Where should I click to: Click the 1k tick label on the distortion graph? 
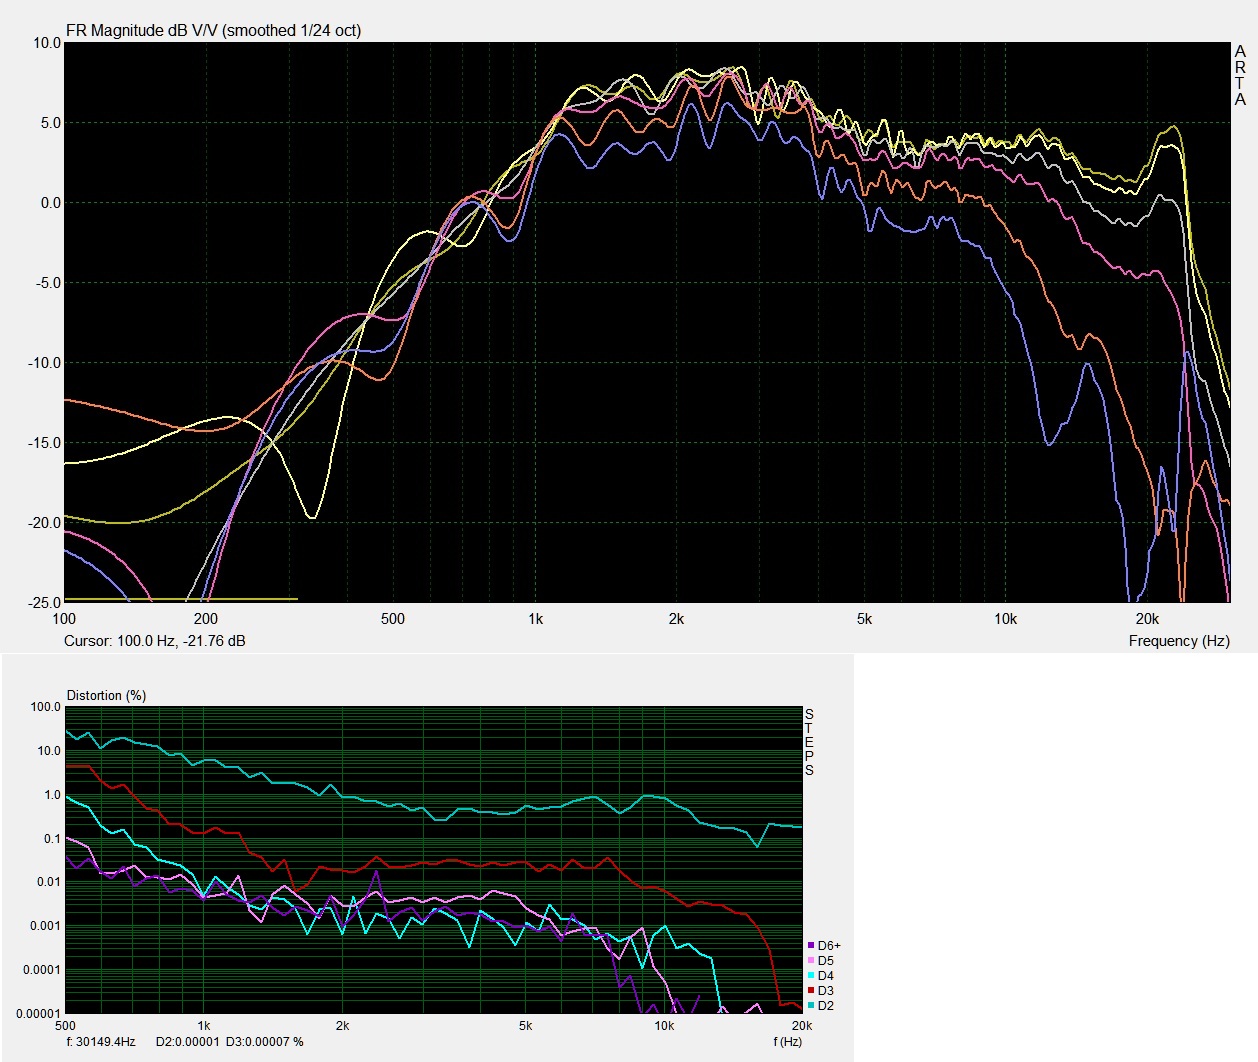pyautogui.click(x=204, y=1026)
